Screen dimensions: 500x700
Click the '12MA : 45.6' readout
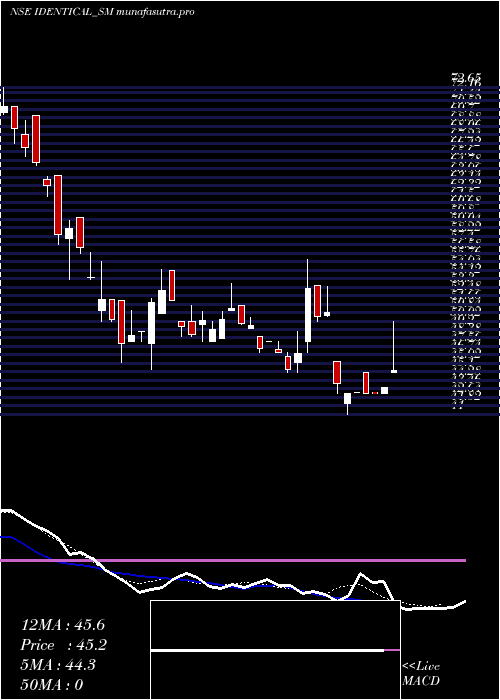click(x=63, y=625)
